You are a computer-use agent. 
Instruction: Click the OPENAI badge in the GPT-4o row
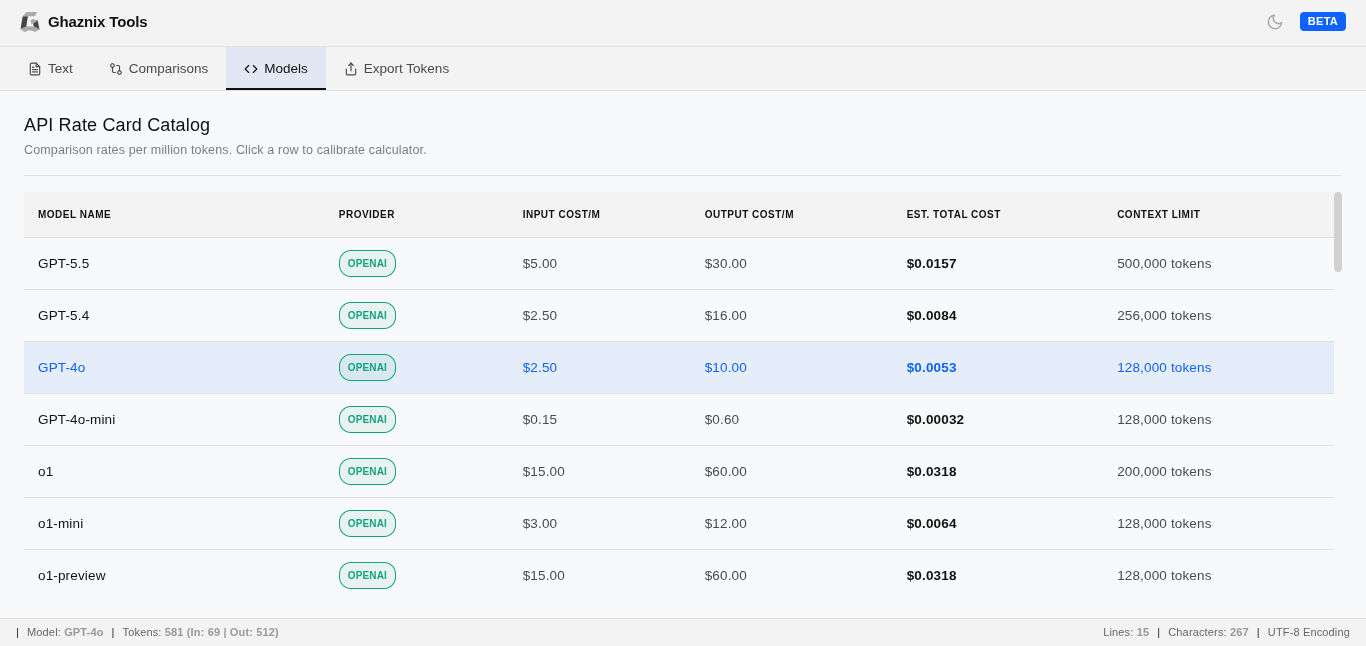click(367, 368)
